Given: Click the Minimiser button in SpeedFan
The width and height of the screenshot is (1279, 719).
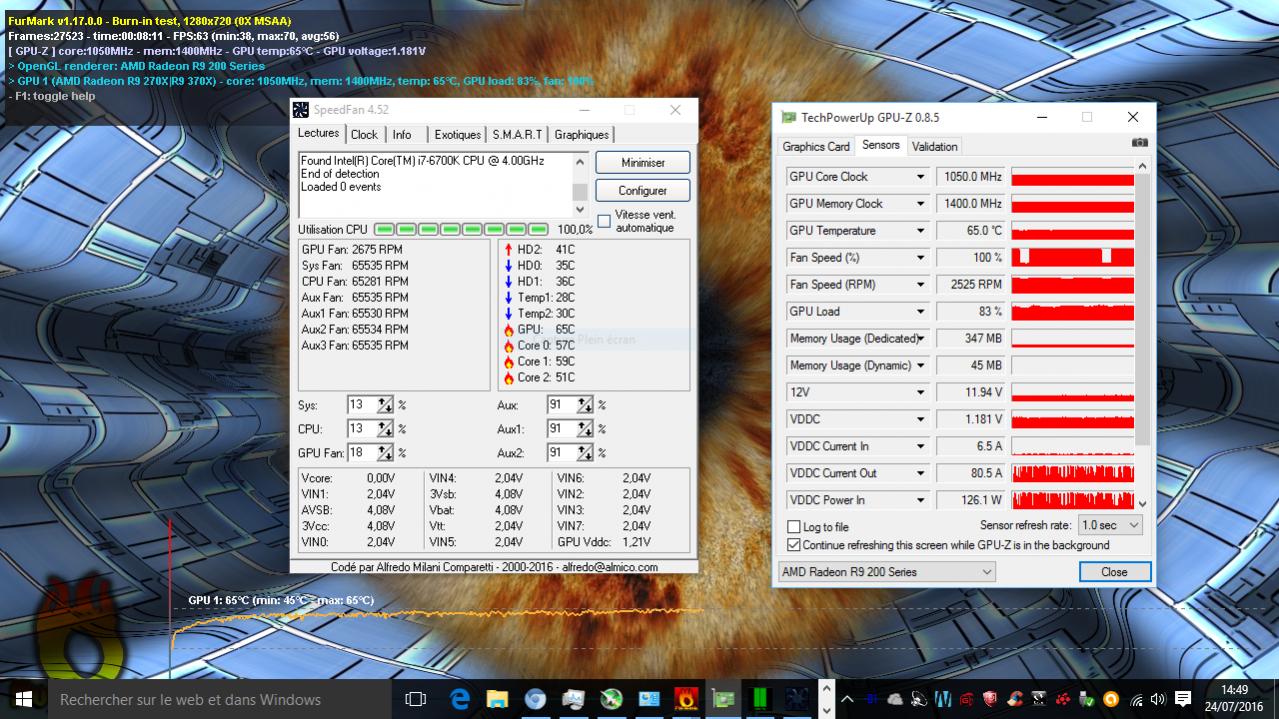Looking at the screenshot, I should point(643,162).
